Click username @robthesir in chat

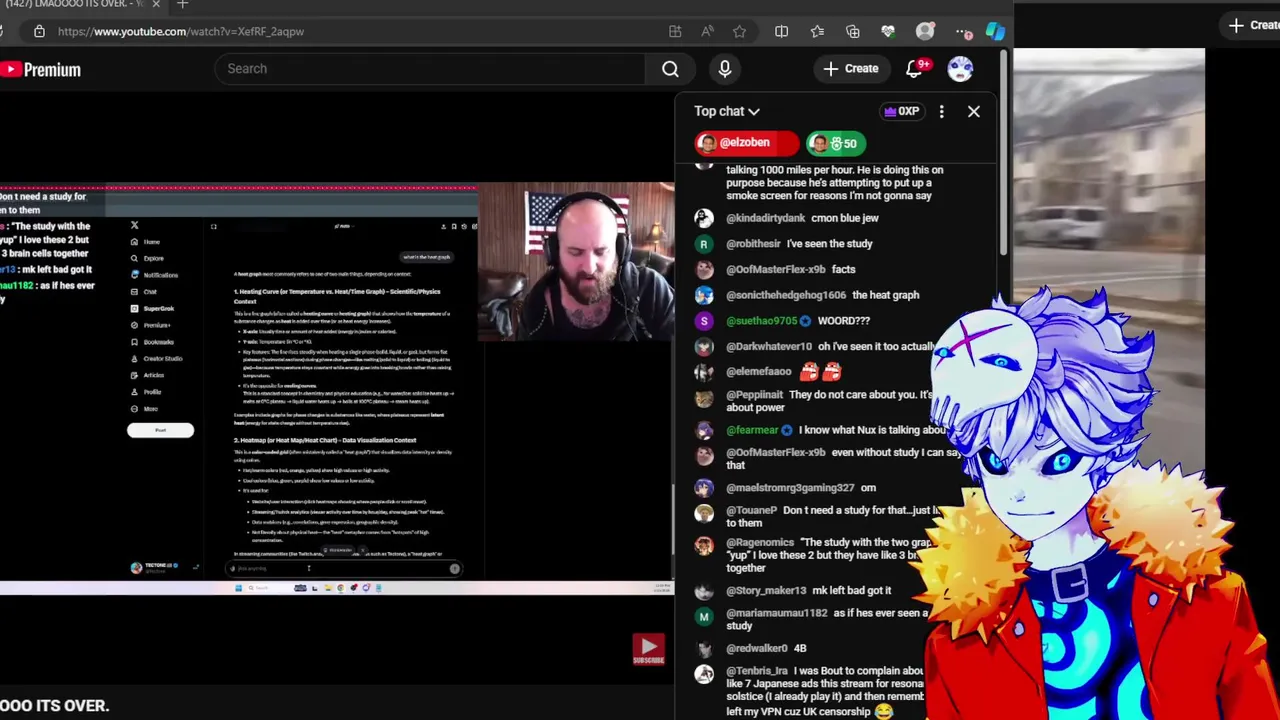753,243
